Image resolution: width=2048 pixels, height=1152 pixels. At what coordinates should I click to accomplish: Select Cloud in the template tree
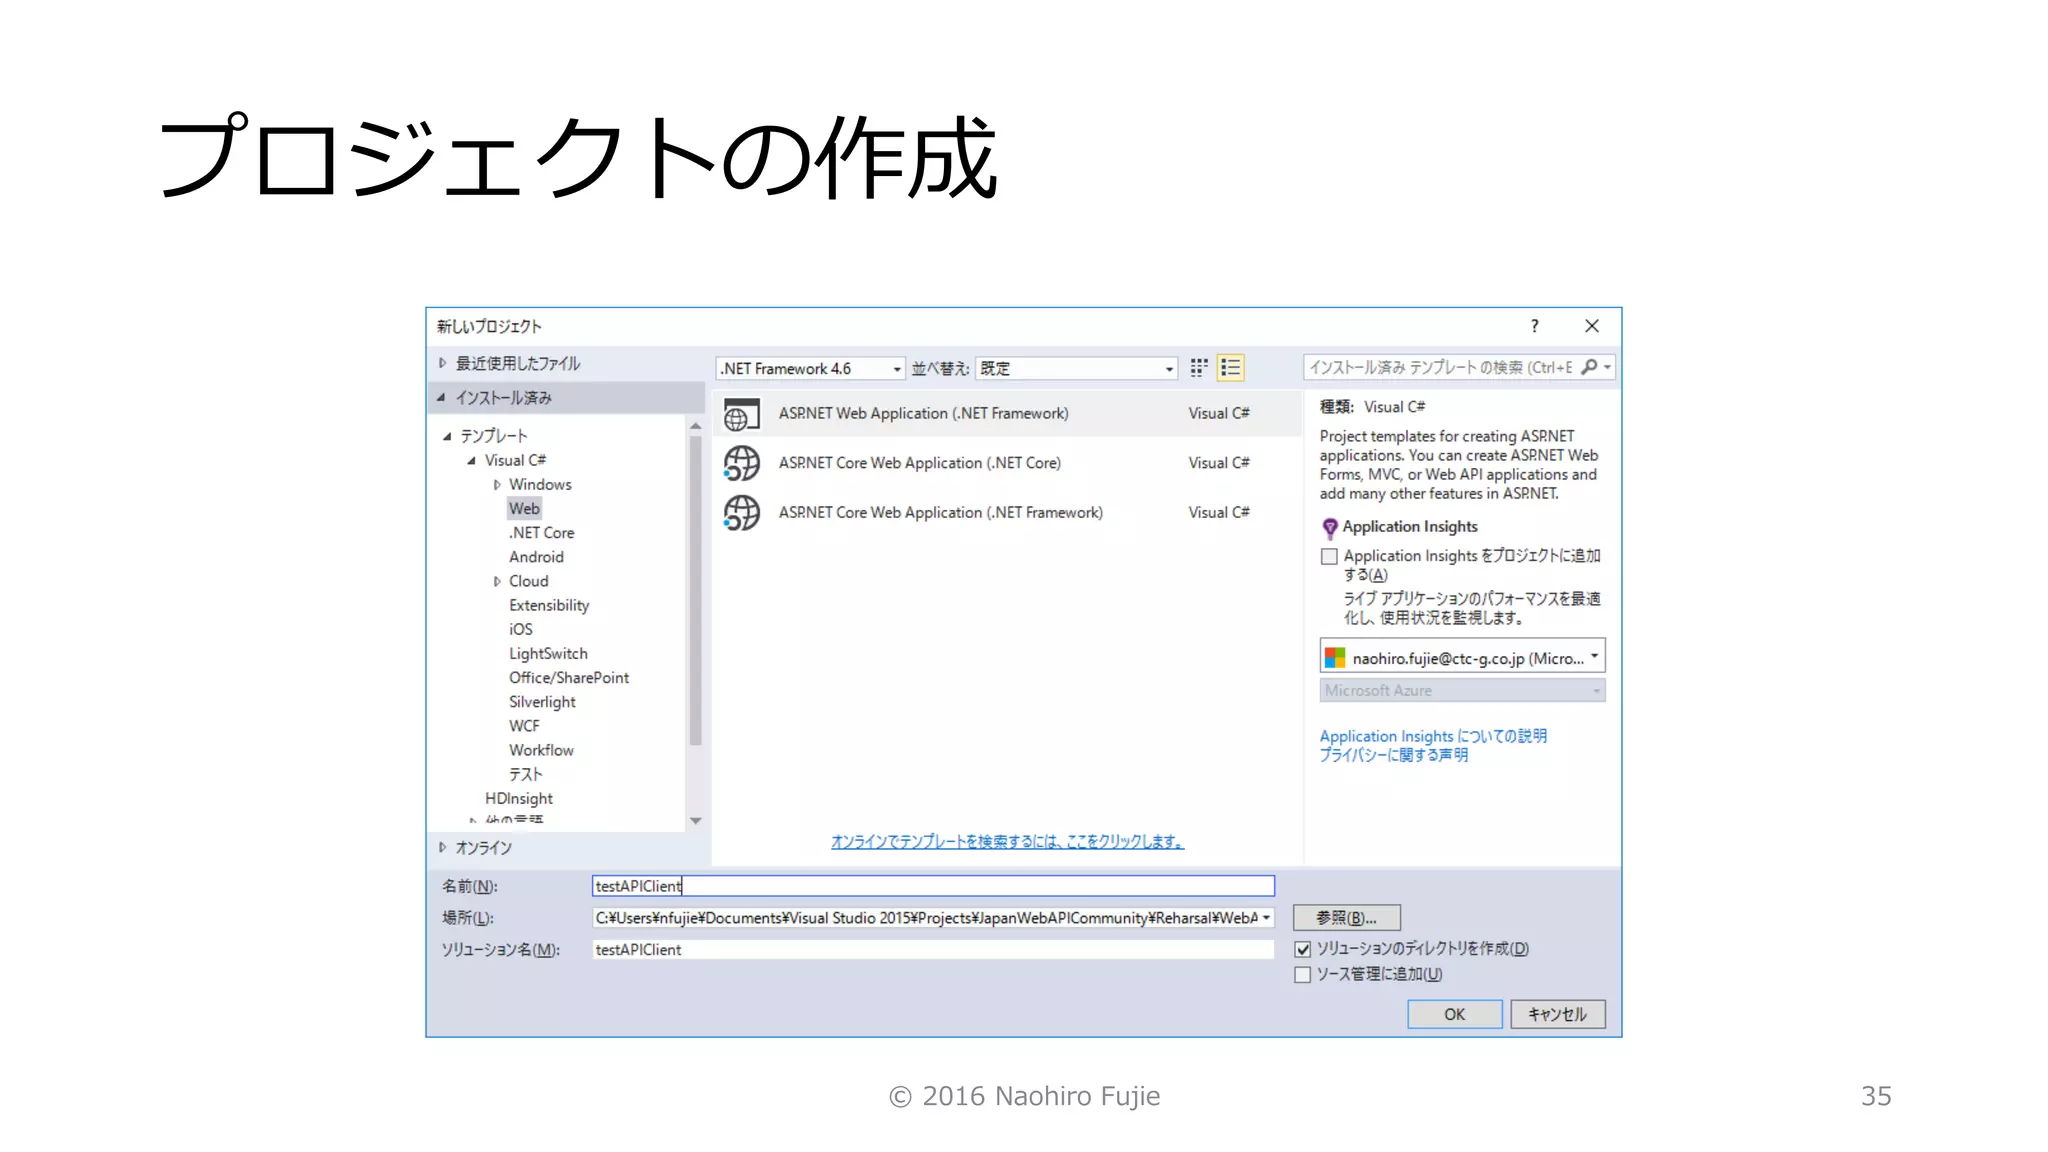tap(528, 581)
